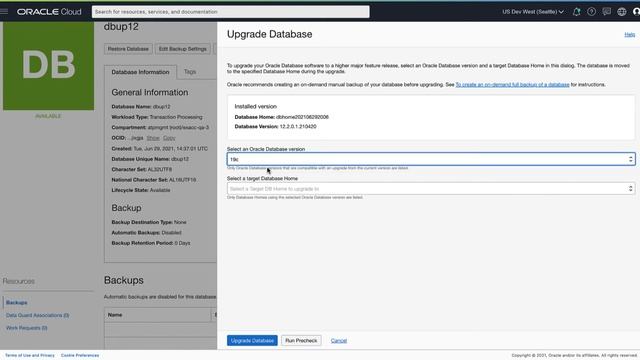Select Data Guard Associations in Resources
Viewport: 640px width, 360px height.
tap(38, 315)
